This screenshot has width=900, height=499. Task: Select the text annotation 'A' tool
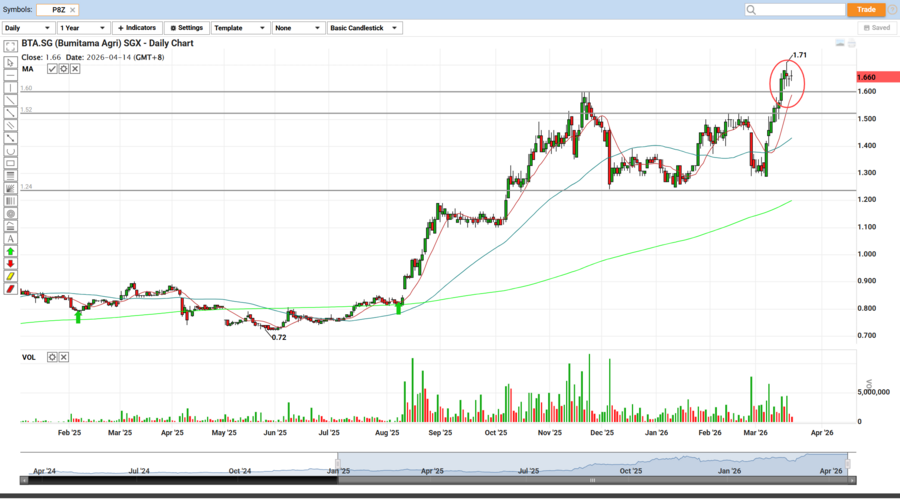pyautogui.click(x=10, y=239)
